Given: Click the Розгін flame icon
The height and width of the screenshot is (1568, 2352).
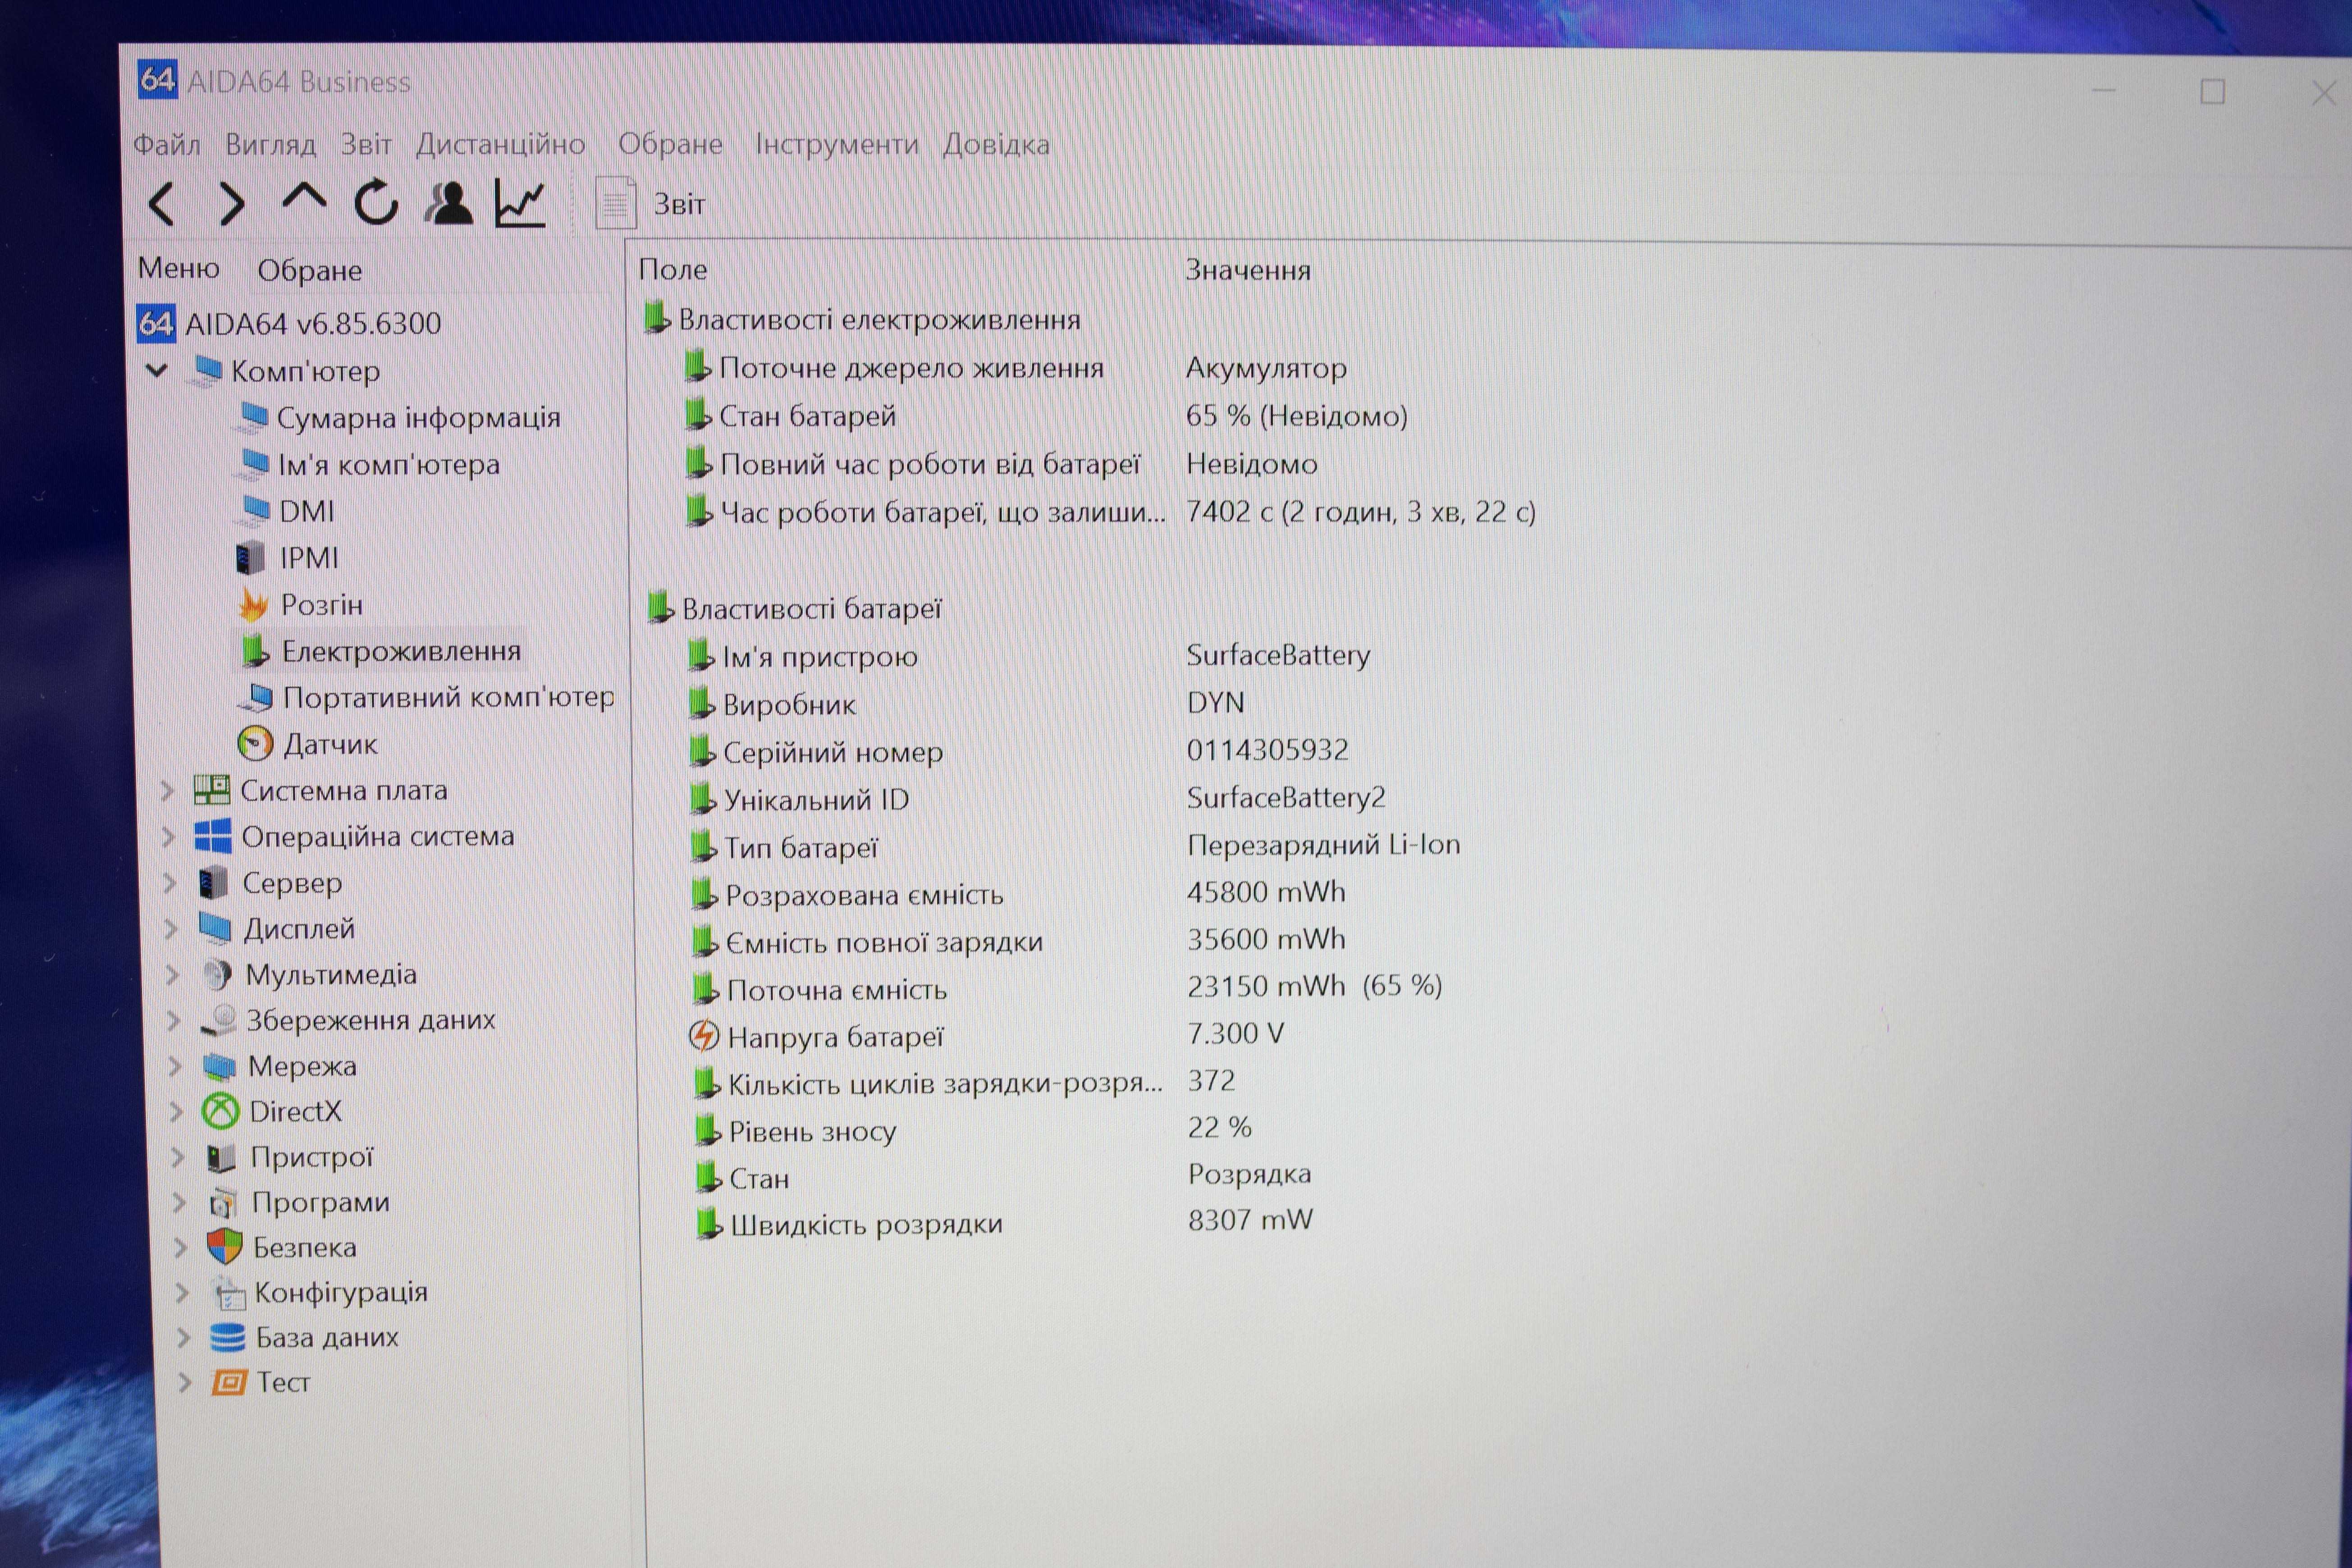Looking at the screenshot, I should click(253, 604).
